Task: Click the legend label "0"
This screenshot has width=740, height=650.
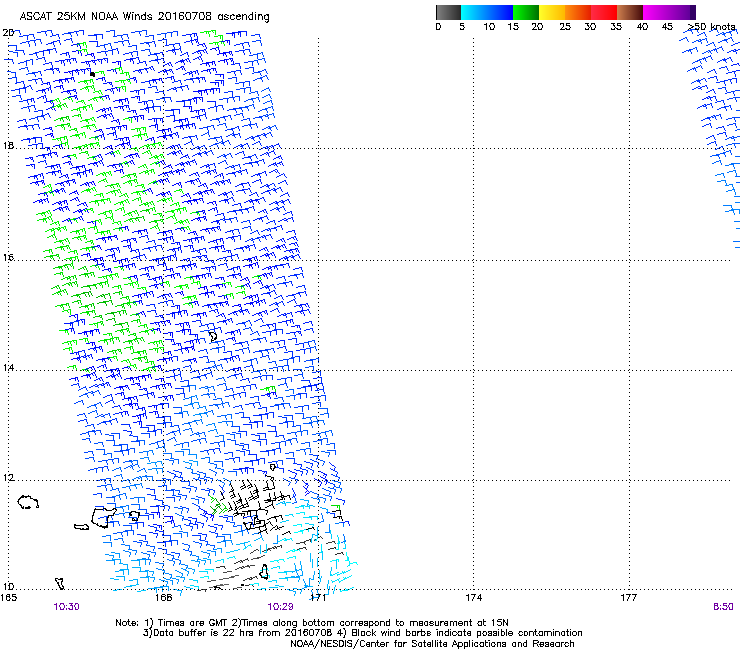Action: click(438, 27)
